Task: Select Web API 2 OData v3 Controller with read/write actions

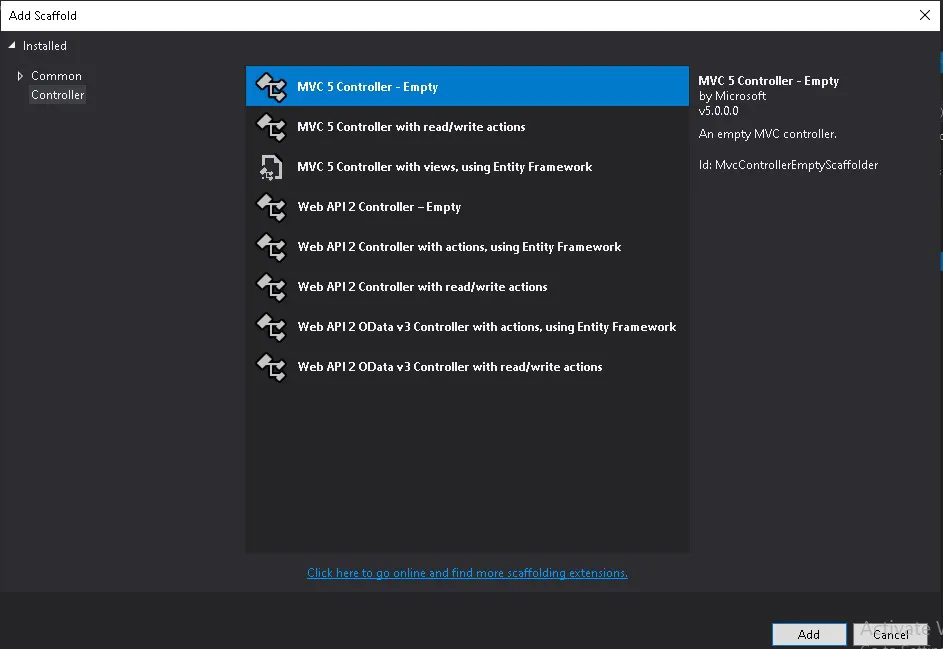Action: tap(467, 366)
